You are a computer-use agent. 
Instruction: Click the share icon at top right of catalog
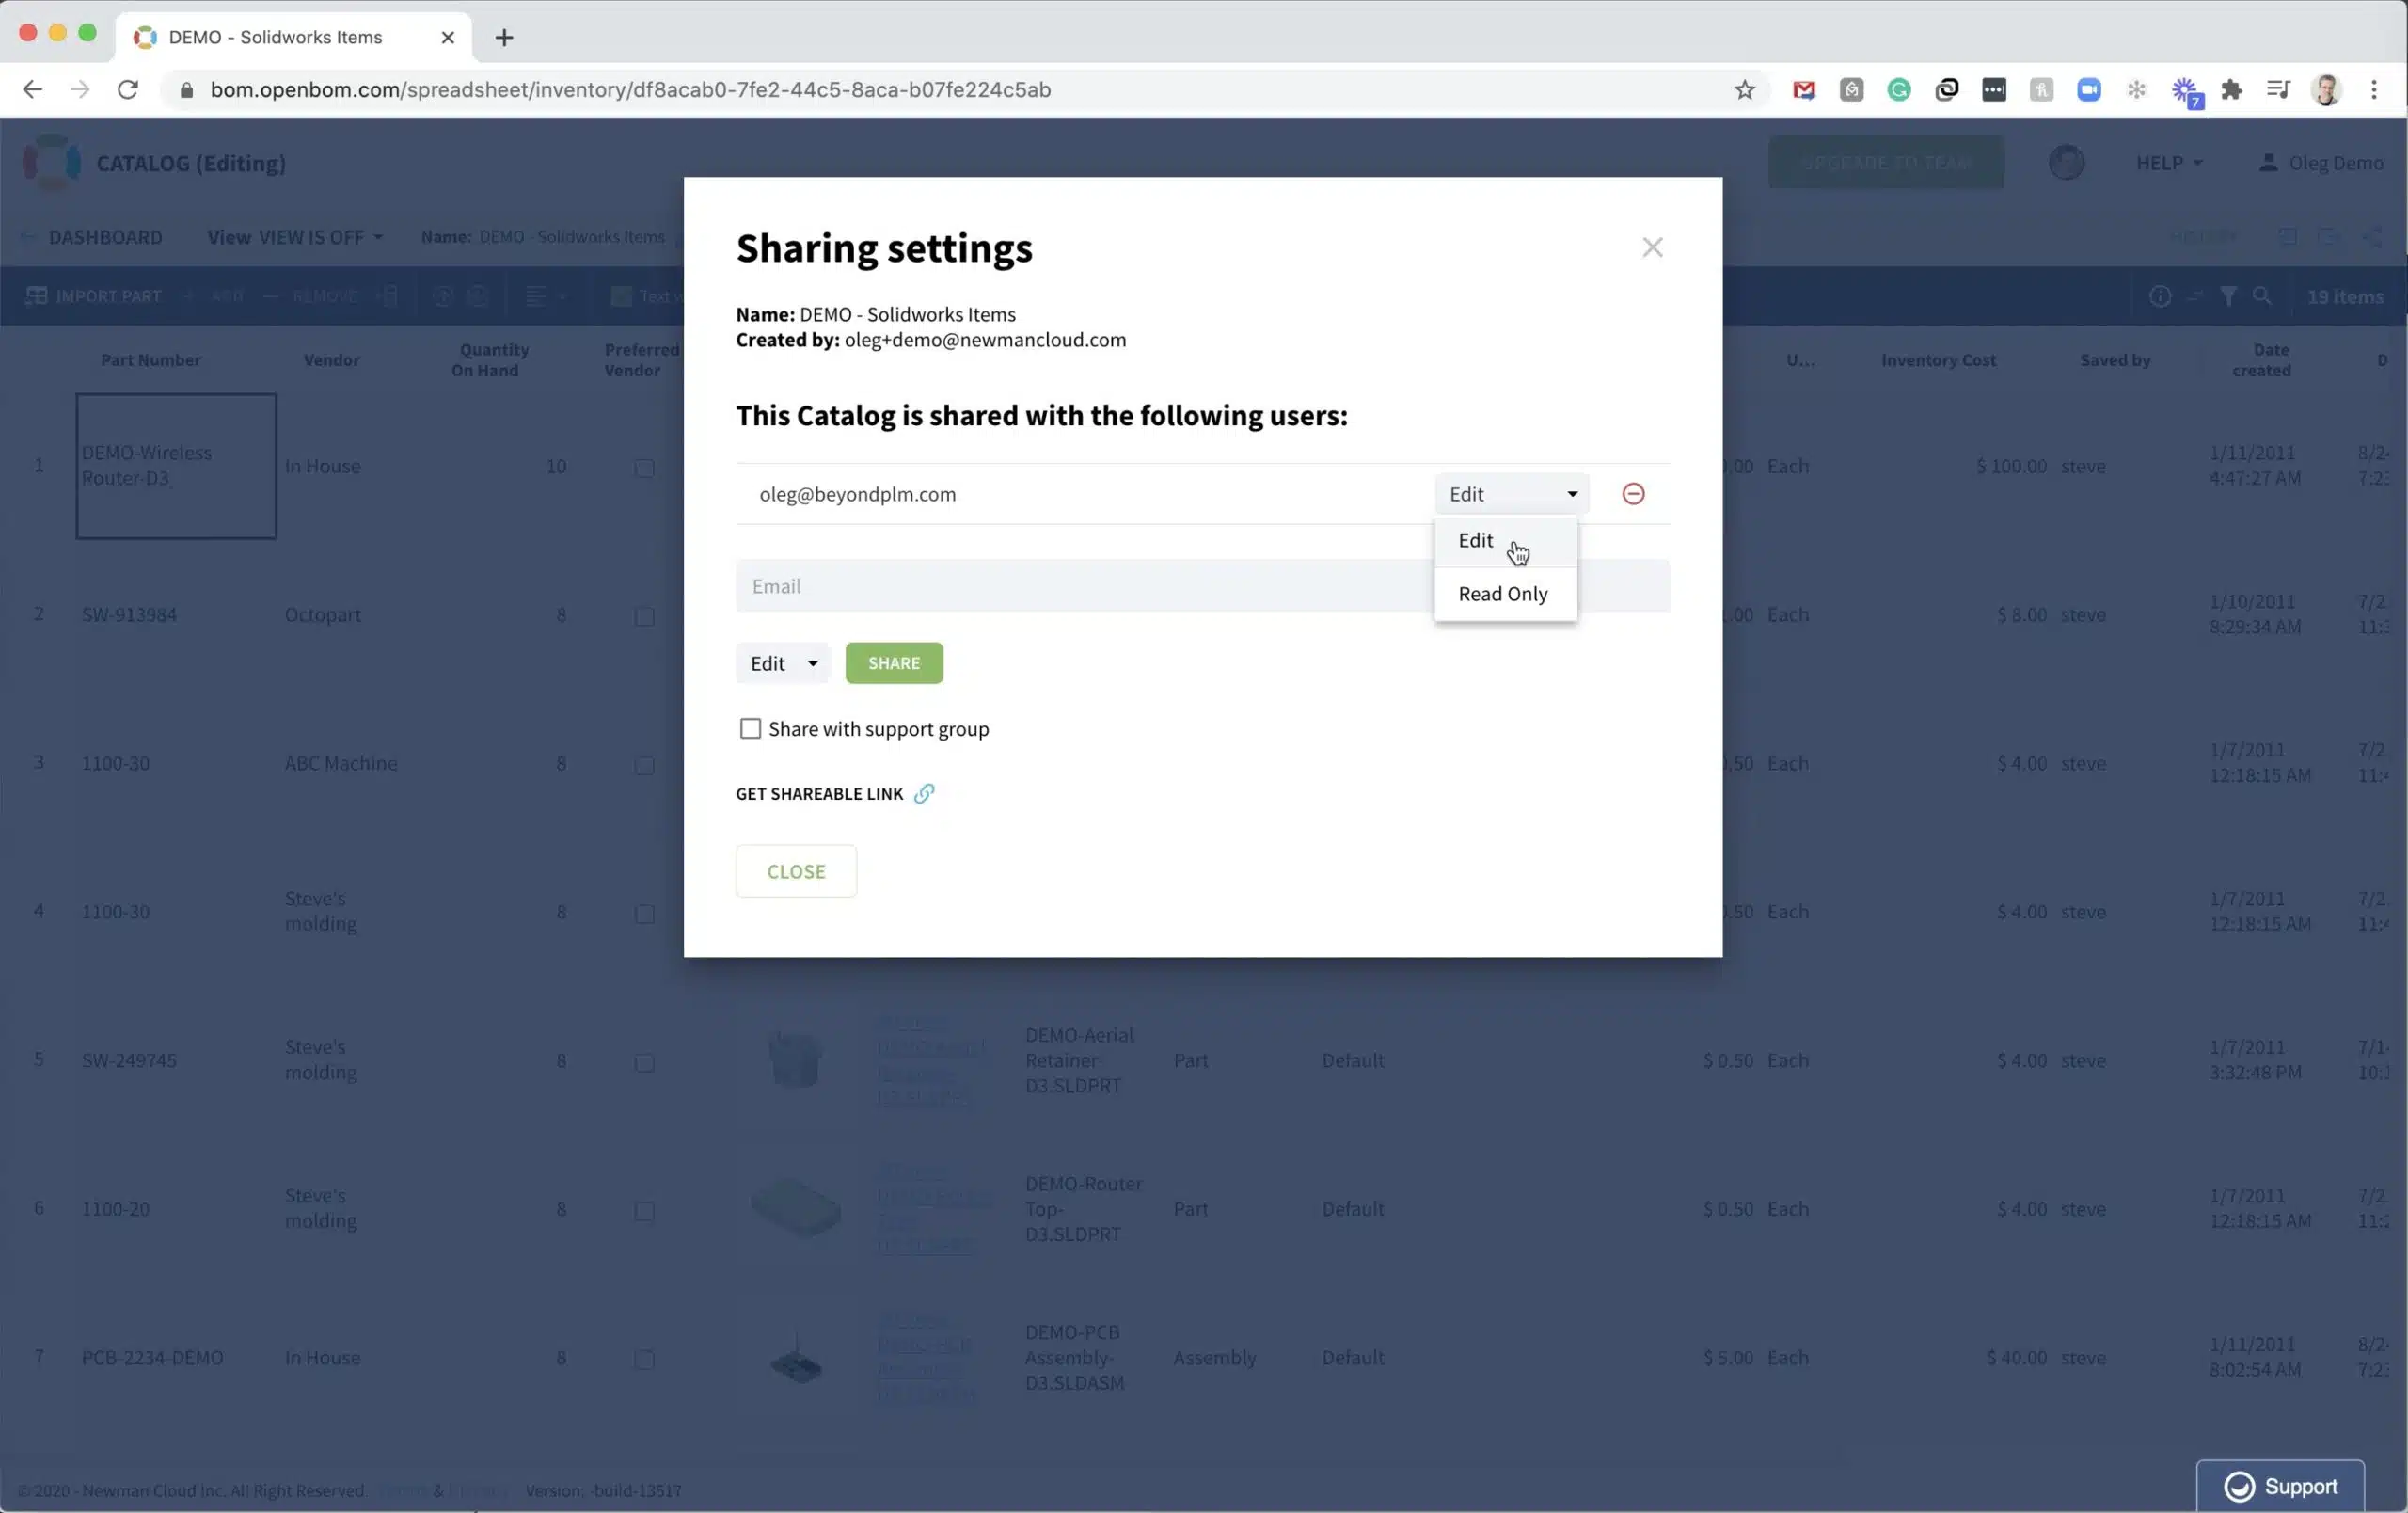pos(2372,237)
